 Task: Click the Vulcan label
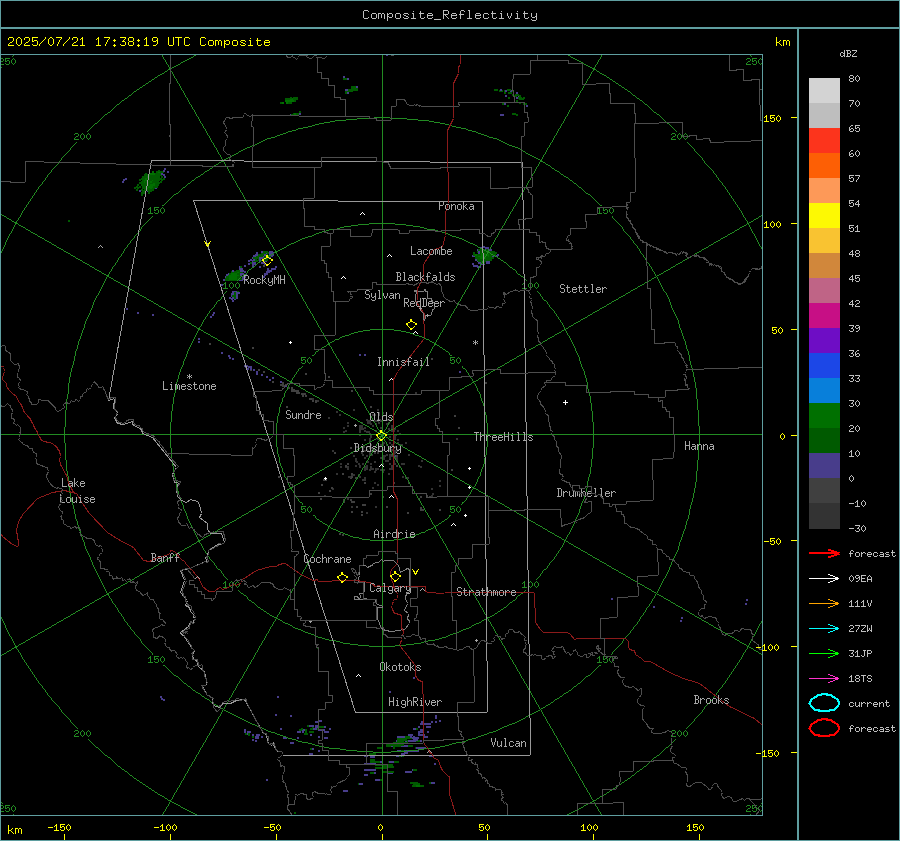coord(508,743)
